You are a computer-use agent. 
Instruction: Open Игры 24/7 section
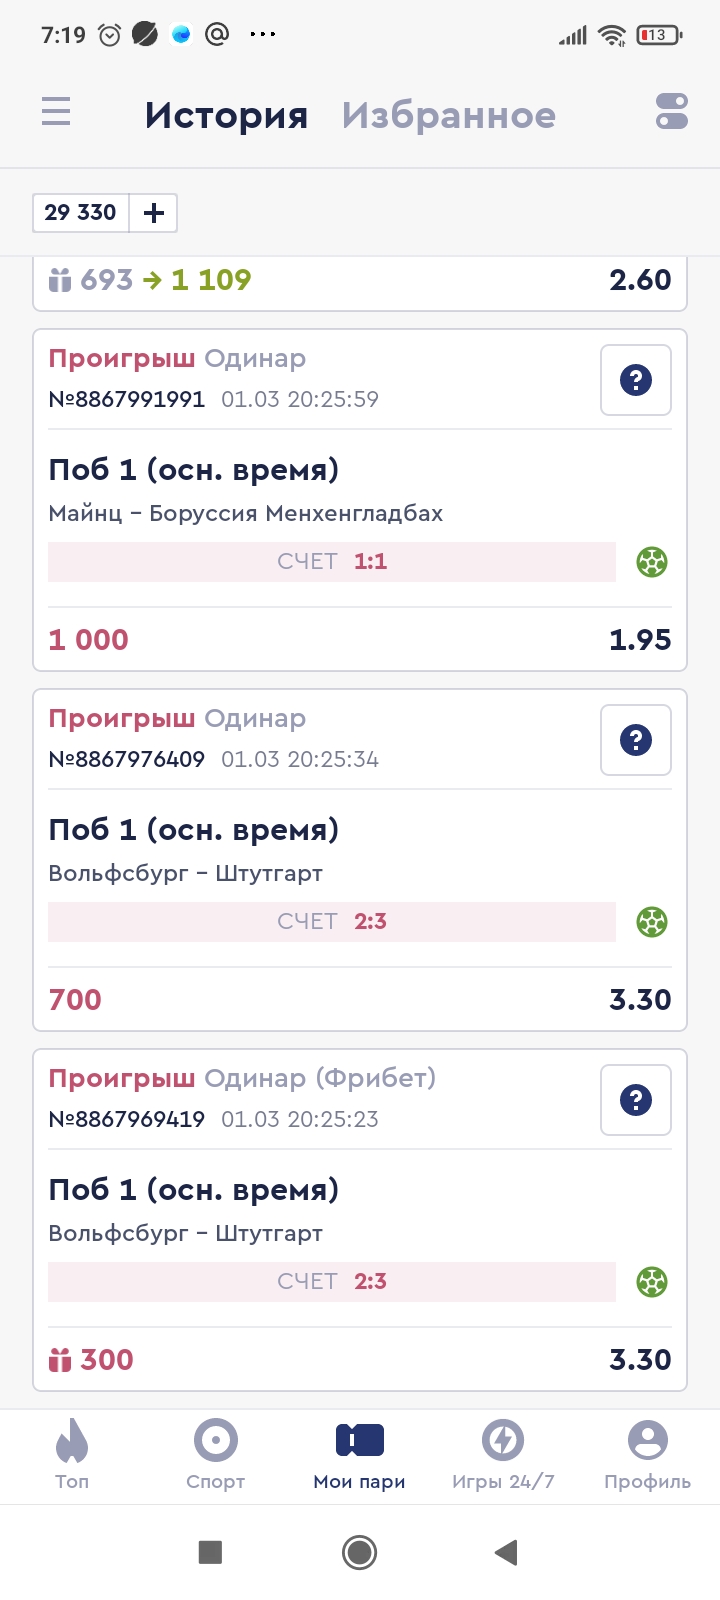click(x=503, y=1456)
